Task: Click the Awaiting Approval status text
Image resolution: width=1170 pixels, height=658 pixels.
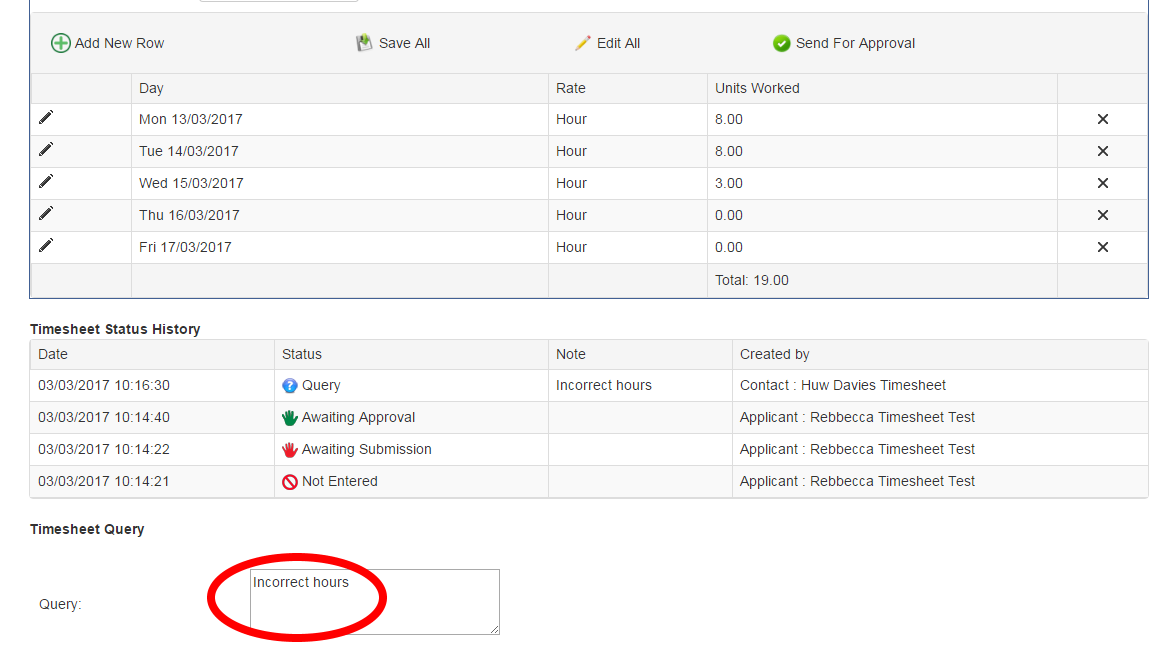Action: pyautogui.click(x=358, y=418)
